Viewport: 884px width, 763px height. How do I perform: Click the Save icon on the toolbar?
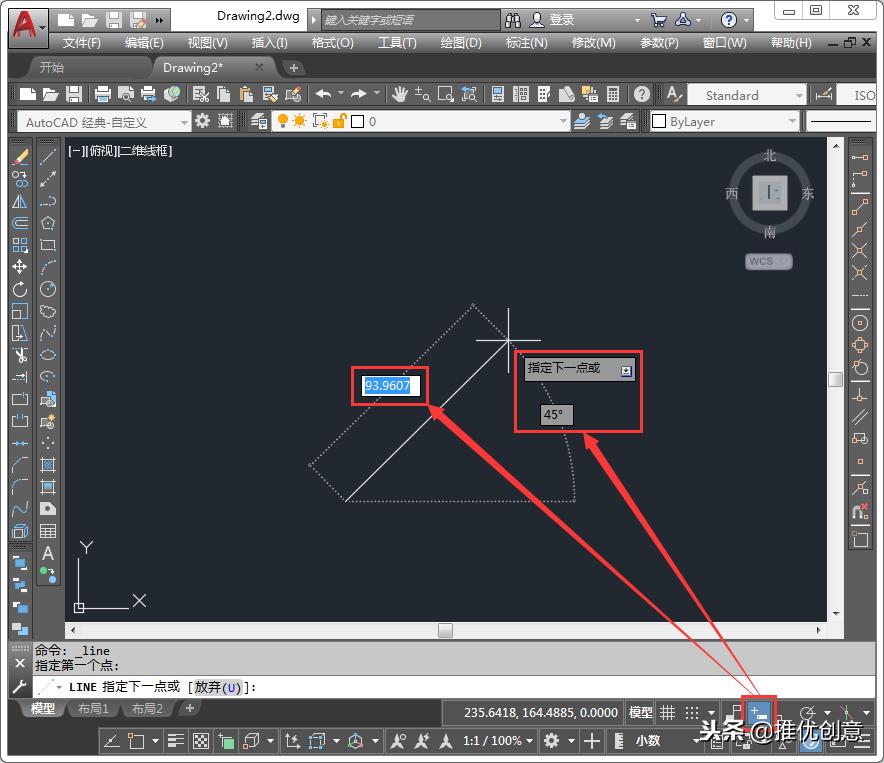(x=74, y=93)
